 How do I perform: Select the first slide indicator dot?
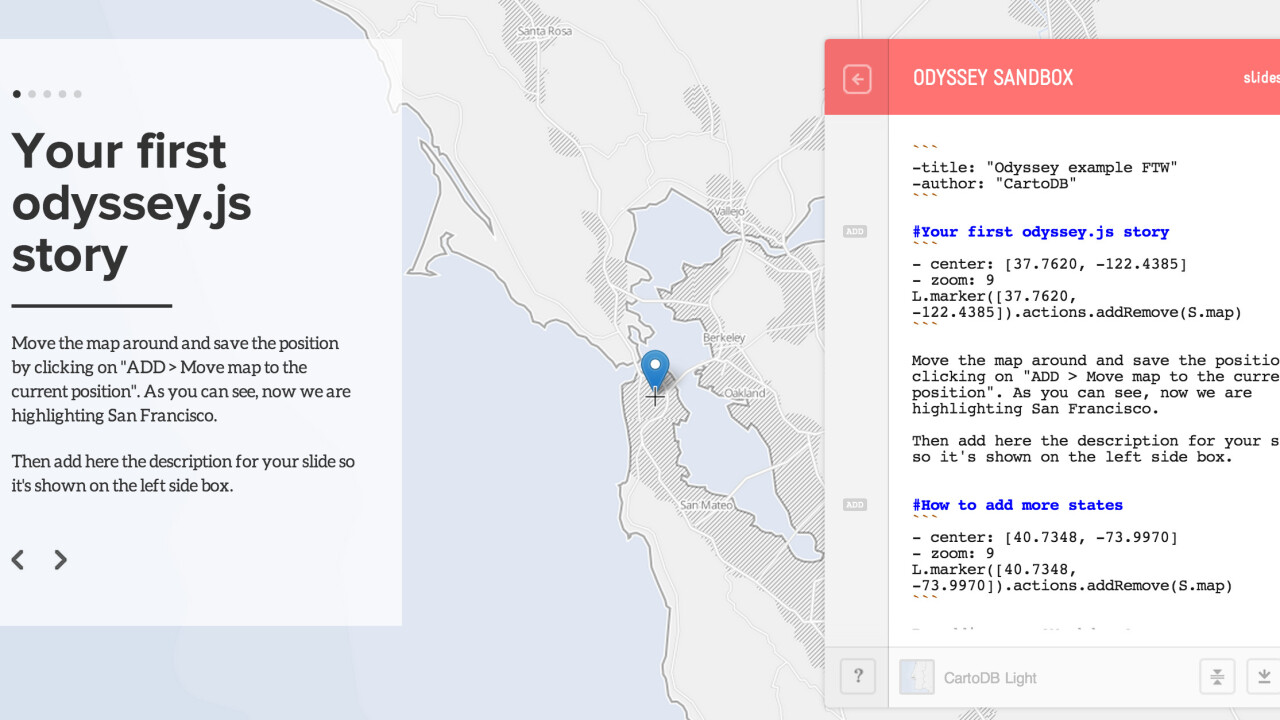(x=17, y=94)
